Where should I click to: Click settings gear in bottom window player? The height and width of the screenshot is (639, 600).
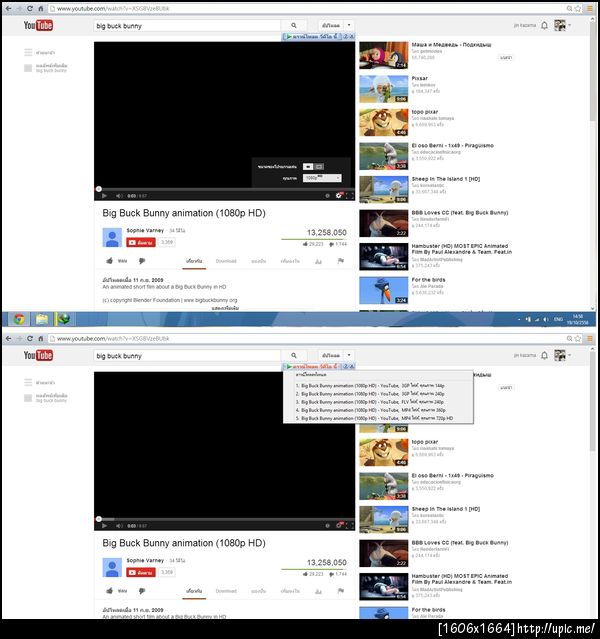pyautogui.click(x=339, y=526)
